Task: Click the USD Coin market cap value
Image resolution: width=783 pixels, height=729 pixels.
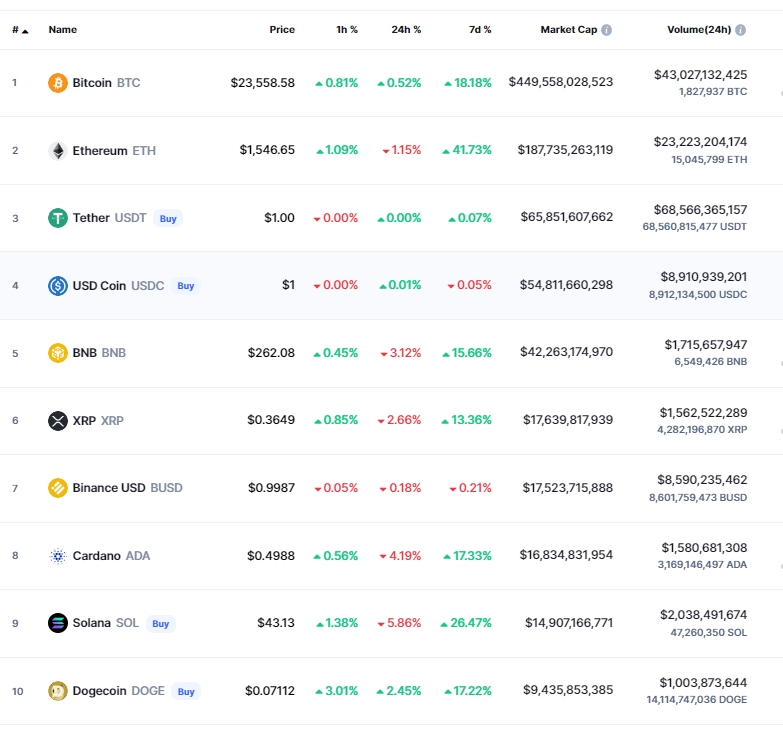Action: (x=566, y=285)
